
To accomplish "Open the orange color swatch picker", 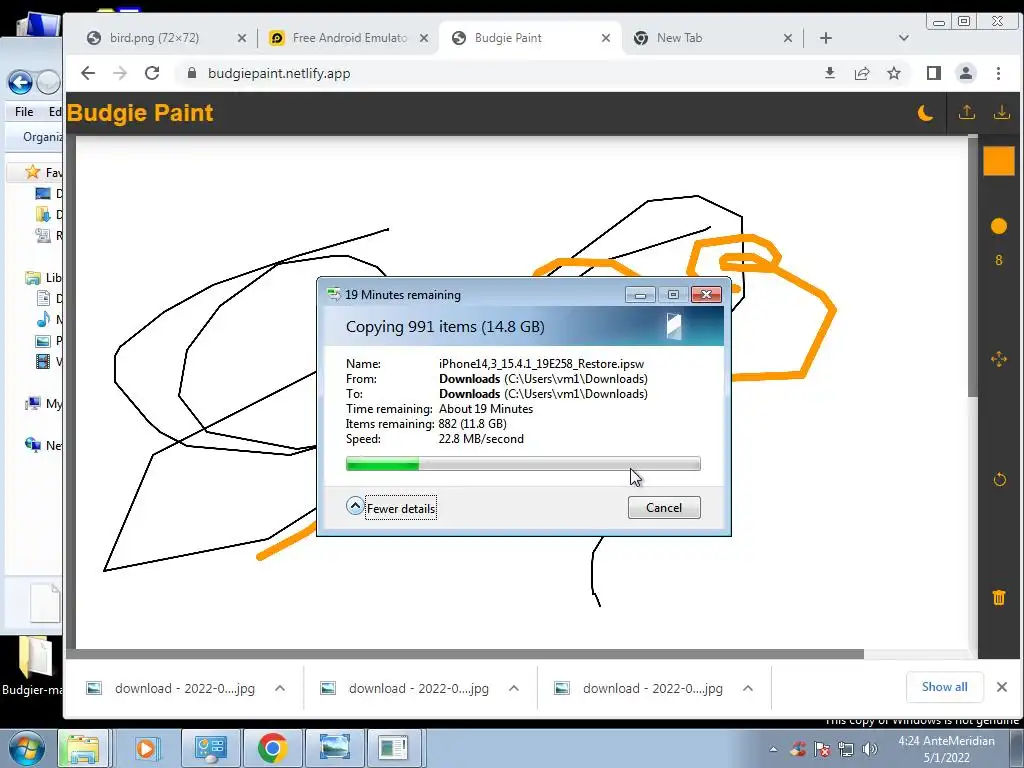I will pos(999,161).
